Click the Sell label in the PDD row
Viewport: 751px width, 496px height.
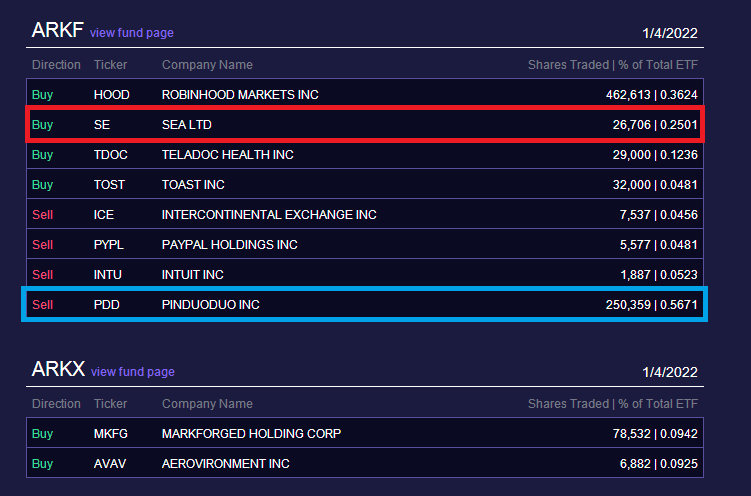coord(42,305)
